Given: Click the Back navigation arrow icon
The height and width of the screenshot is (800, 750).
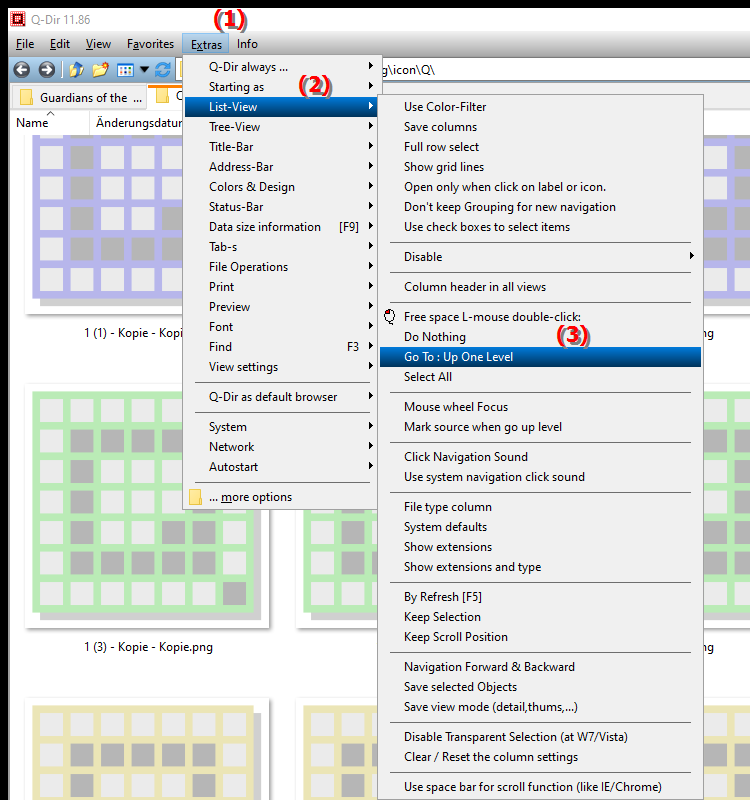Looking at the screenshot, I should point(21,69).
